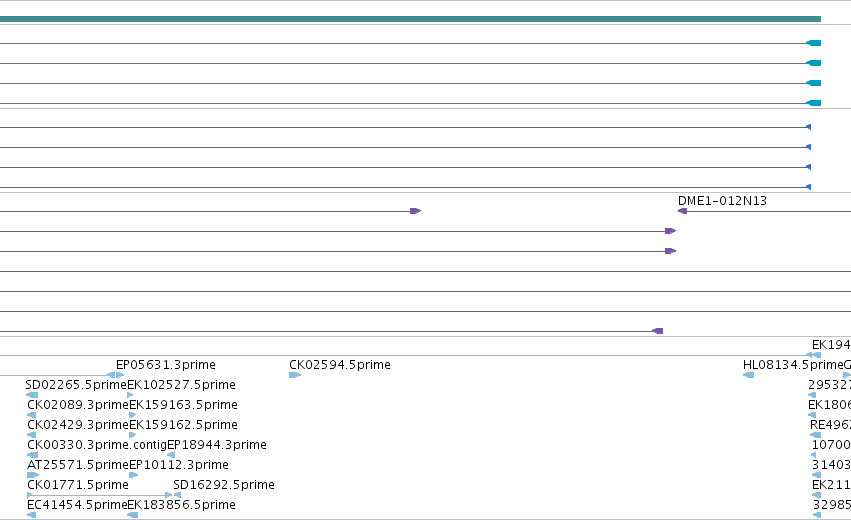Image resolution: width=851 pixels, height=520 pixels.
Task: Click the EC41454.5prime EST label
Action: pyautogui.click(x=77, y=505)
